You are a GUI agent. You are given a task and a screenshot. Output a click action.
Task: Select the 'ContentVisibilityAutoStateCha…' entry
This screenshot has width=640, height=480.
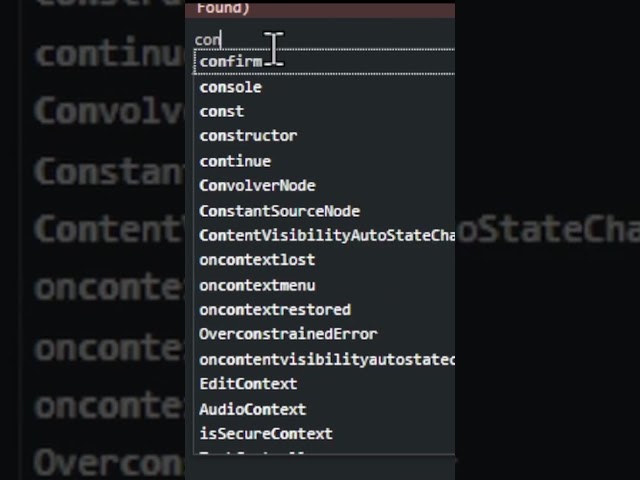(x=326, y=236)
